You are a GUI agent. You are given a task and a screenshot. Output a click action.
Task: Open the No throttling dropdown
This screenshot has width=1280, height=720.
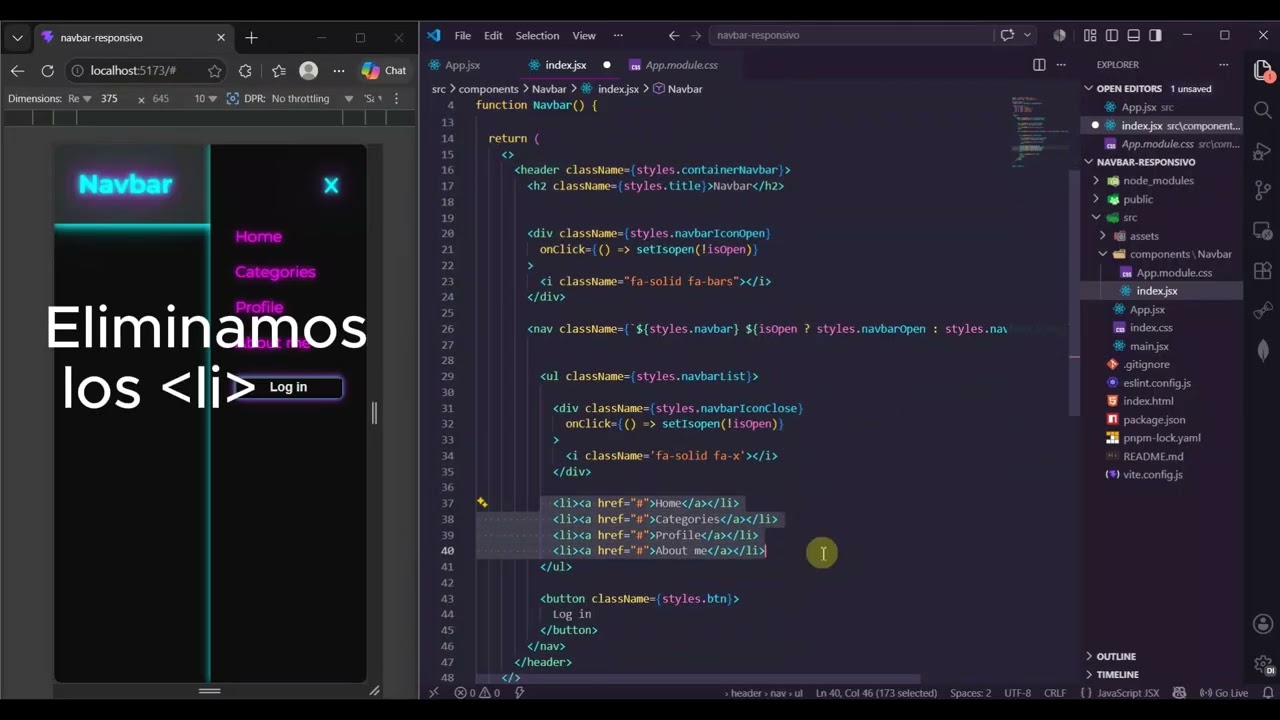[x=313, y=99]
